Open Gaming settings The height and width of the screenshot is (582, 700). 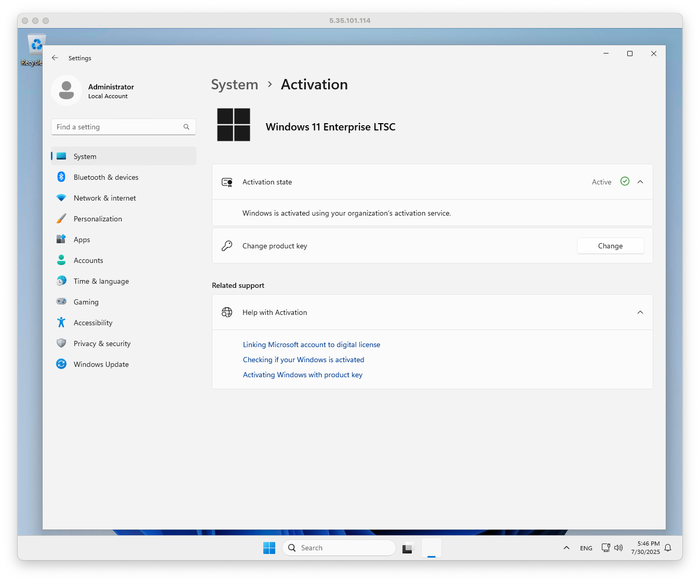tap(86, 302)
